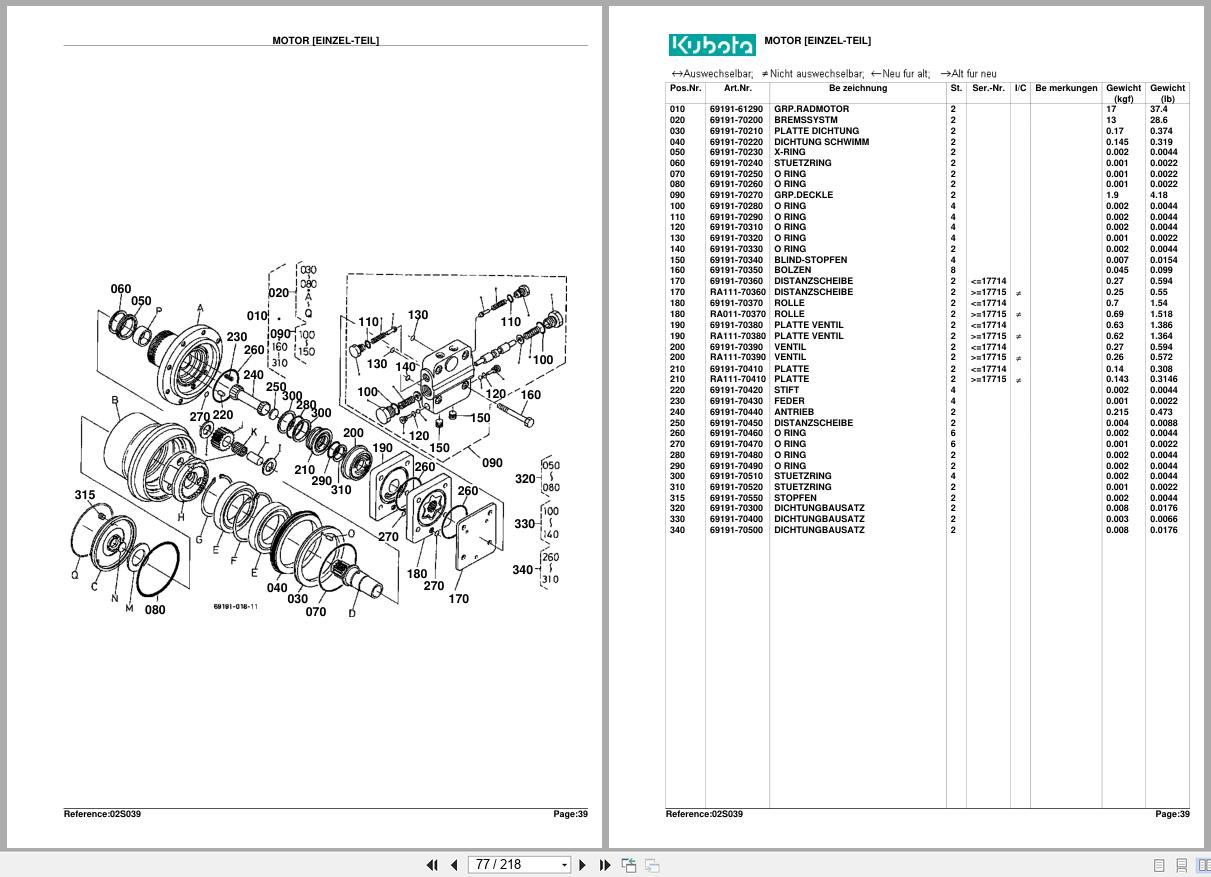Click the Kubota logo
The width and height of the screenshot is (1211, 877).
[712, 45]
